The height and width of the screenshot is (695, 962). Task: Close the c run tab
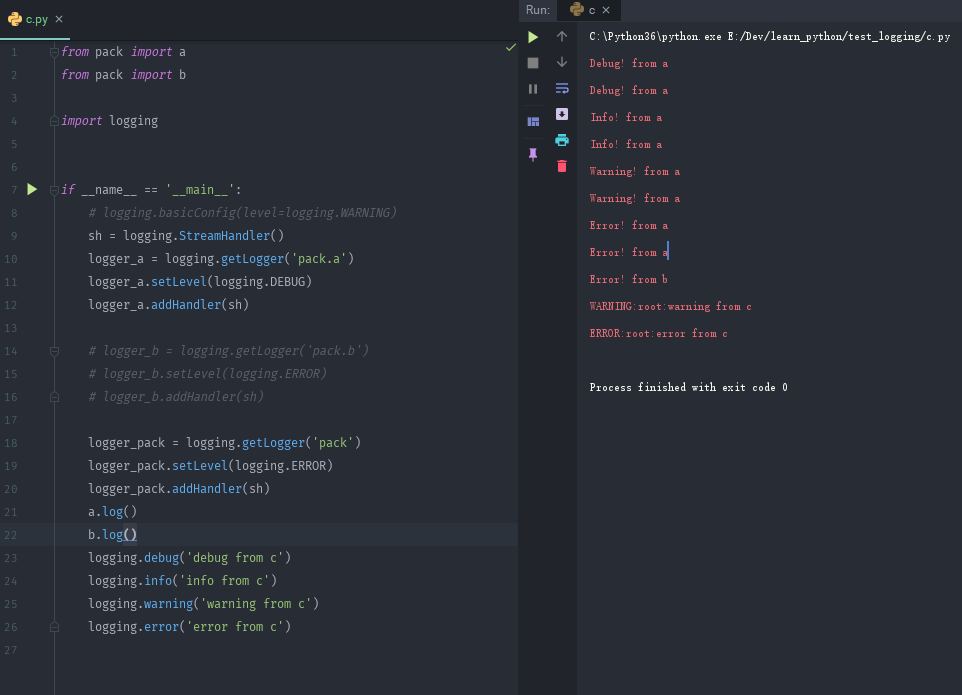[x=606, y=10]
